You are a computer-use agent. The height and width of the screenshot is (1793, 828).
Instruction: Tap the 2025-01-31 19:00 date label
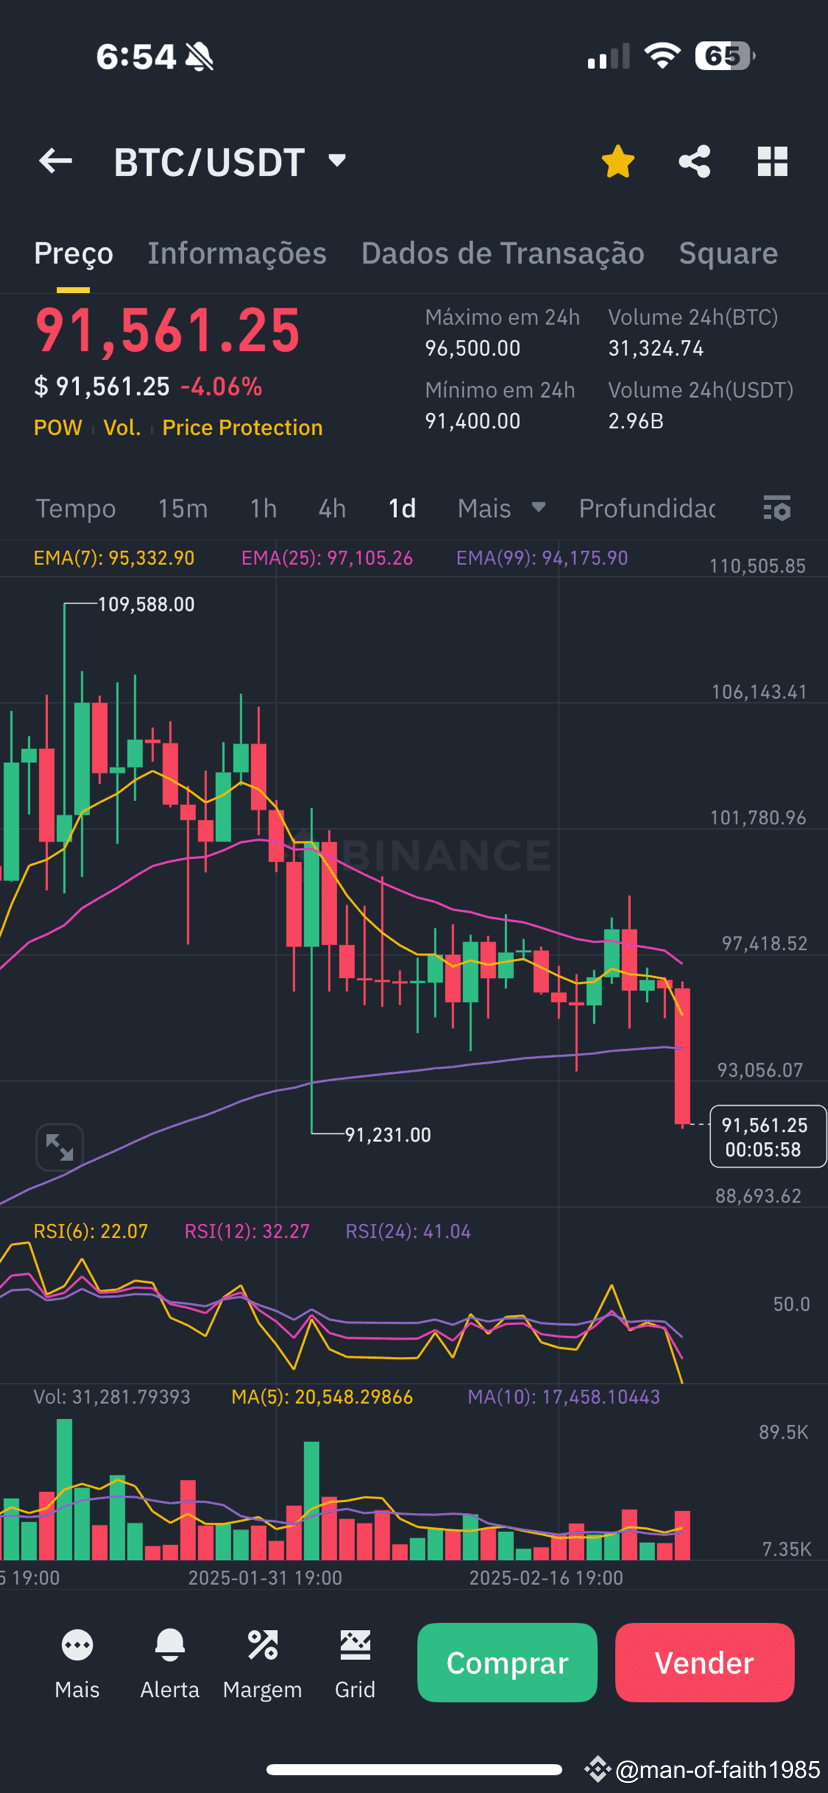pos(265,1578)
